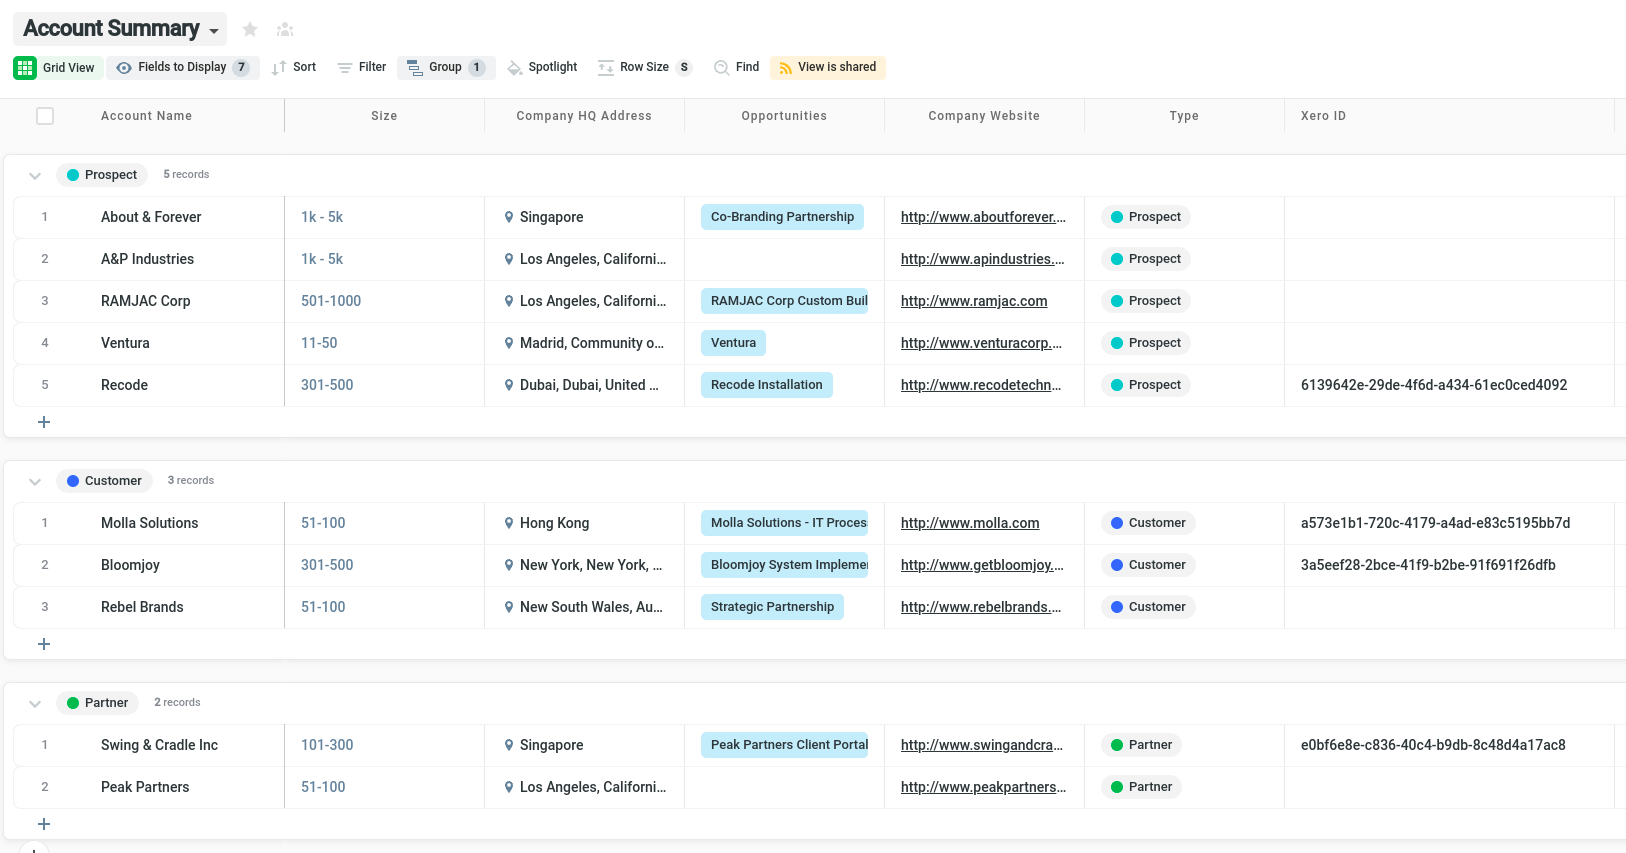This screenshot has width=1626, height=853.
Task: Click the View is shared button
Action: [827, 67]
